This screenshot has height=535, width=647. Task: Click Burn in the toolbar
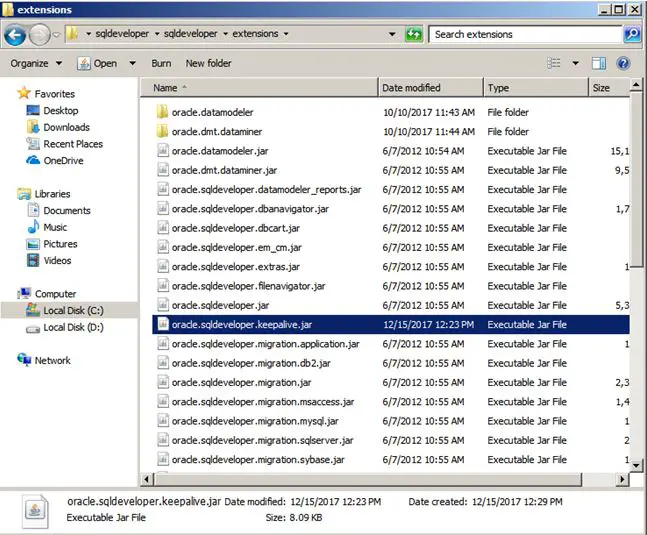161,63
